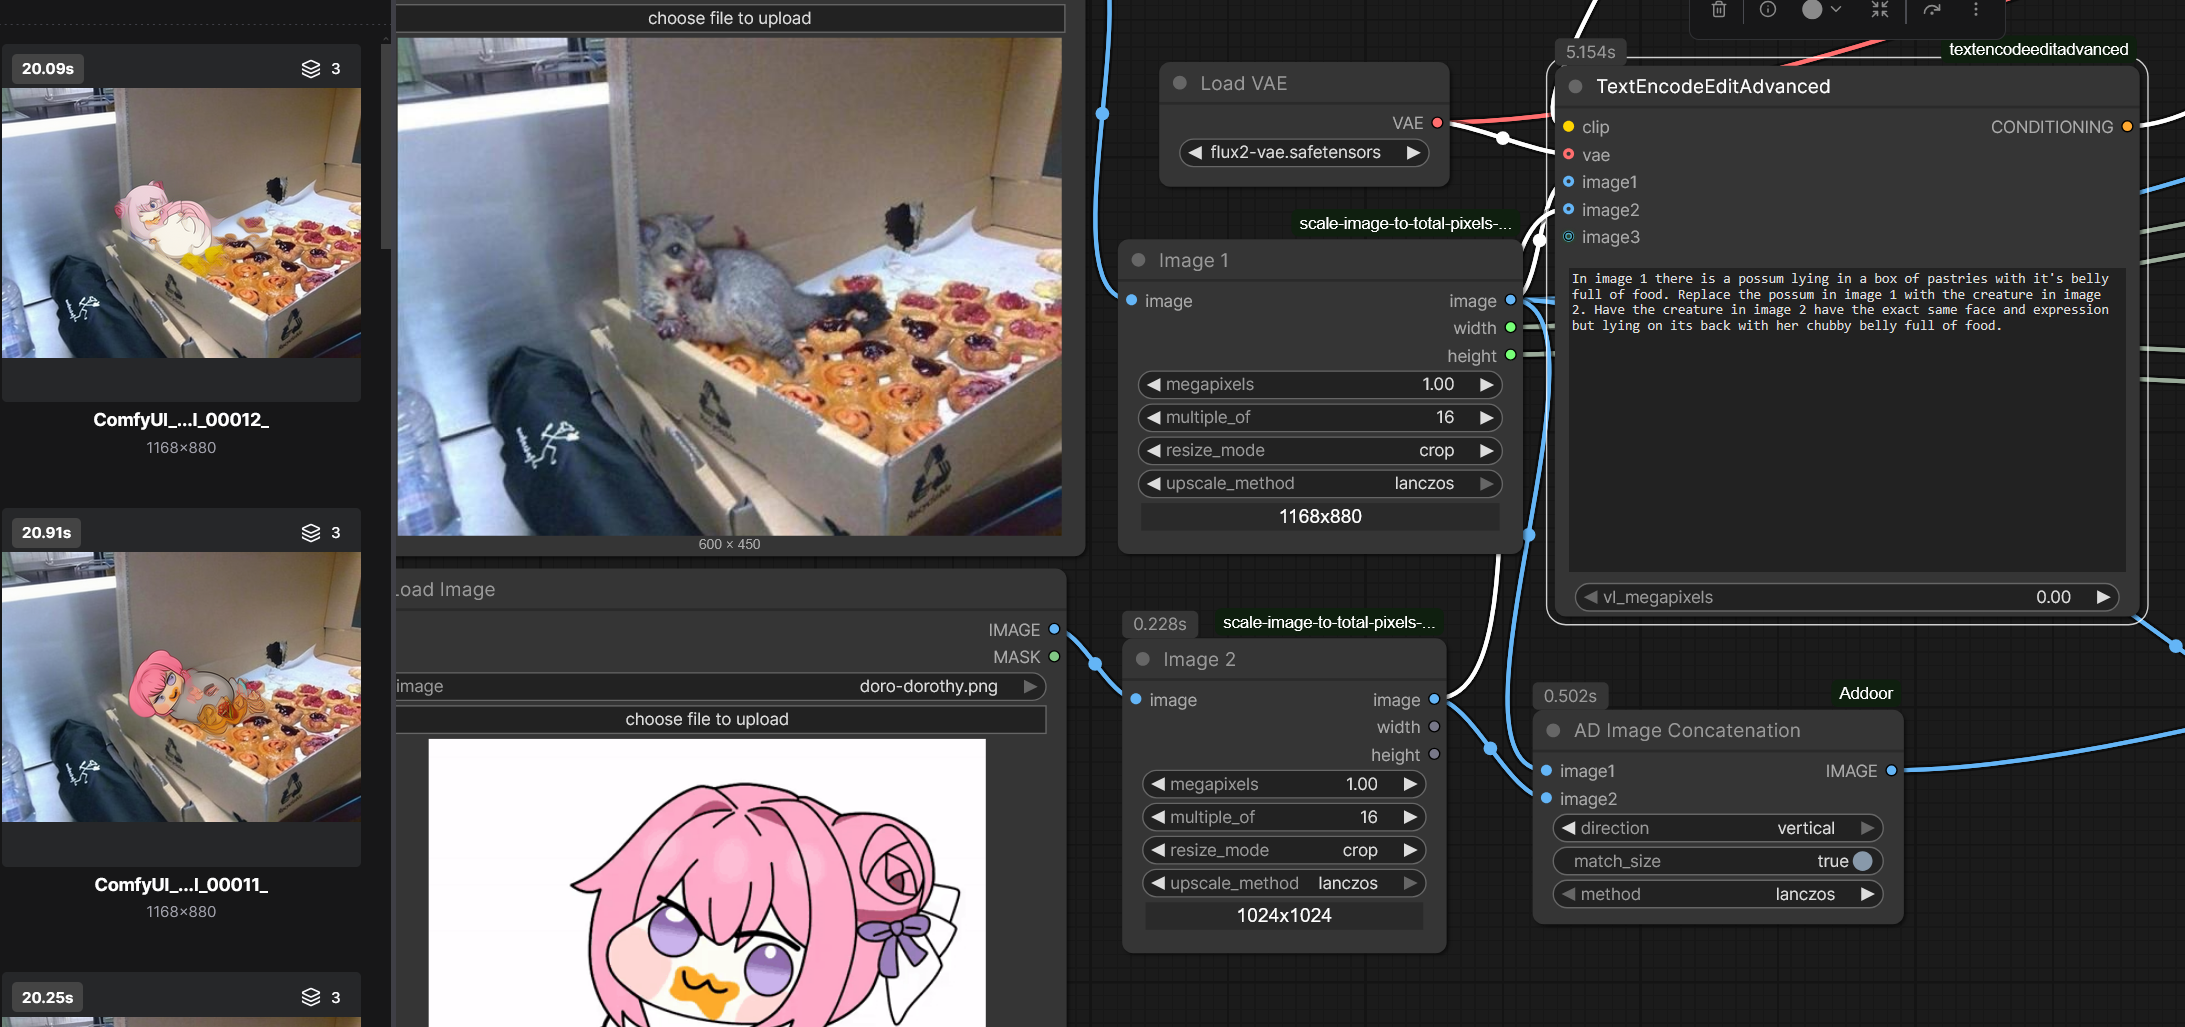Image resolution: width=2185 pixels, height=1027 pixels.
Task: Bypass the selected node with the curved arrow icon
Action: (1932, 10)
